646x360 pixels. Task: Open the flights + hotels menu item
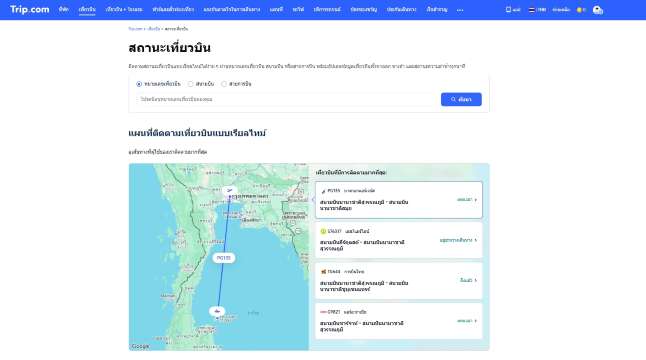point(124,9)
